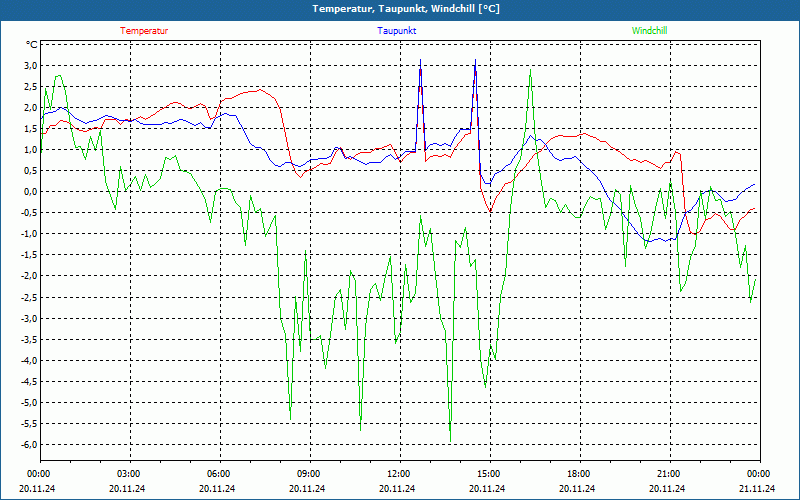The image size is (800, 500).
Task: Click the 1,0 y-axis value
Action: [31, 149]
